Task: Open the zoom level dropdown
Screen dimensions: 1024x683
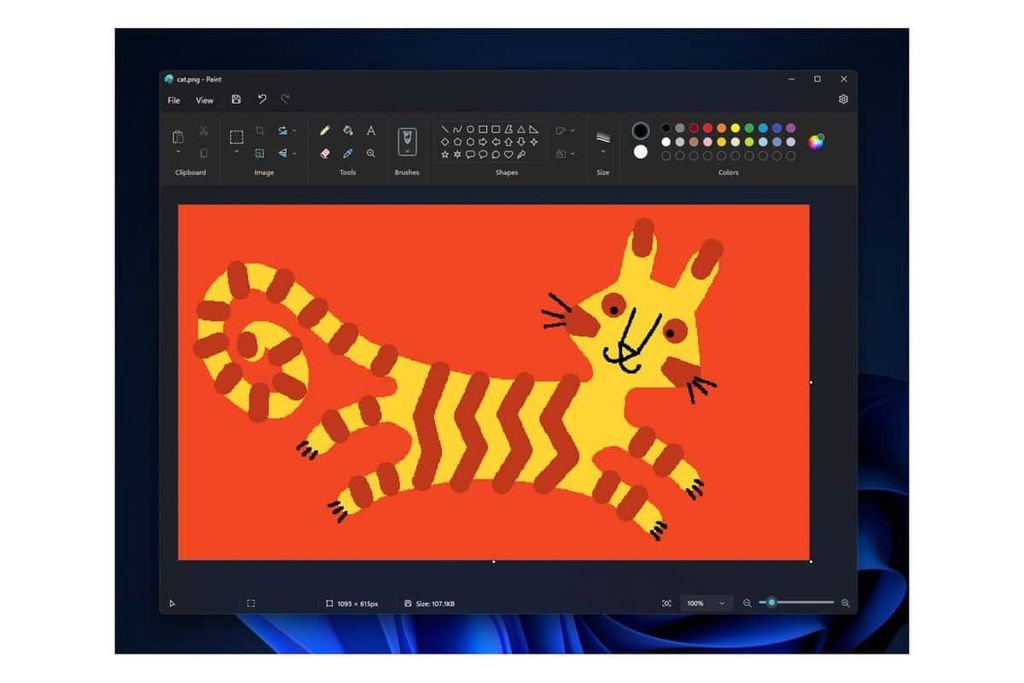Action: tap(707, 603)
